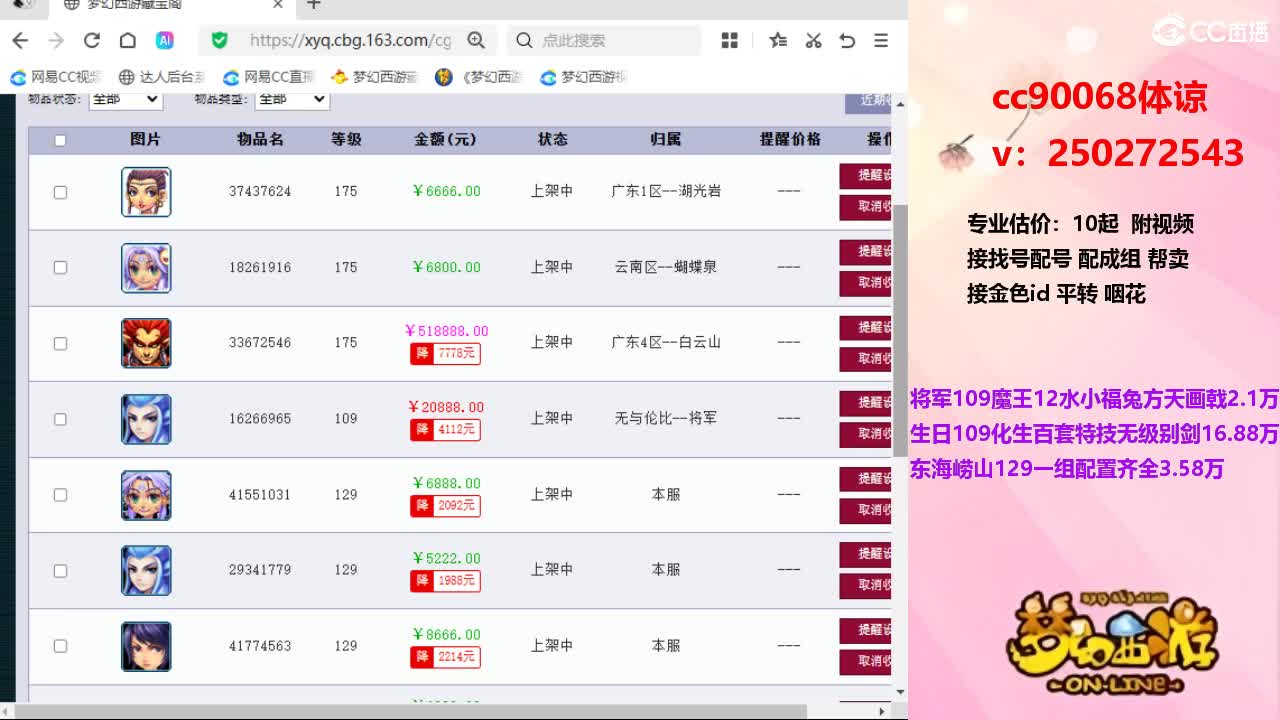Click the 广东1区--湖光岩 server cell
The width and height of the screenshot is (1280, 720).
[x=666, y=191]
